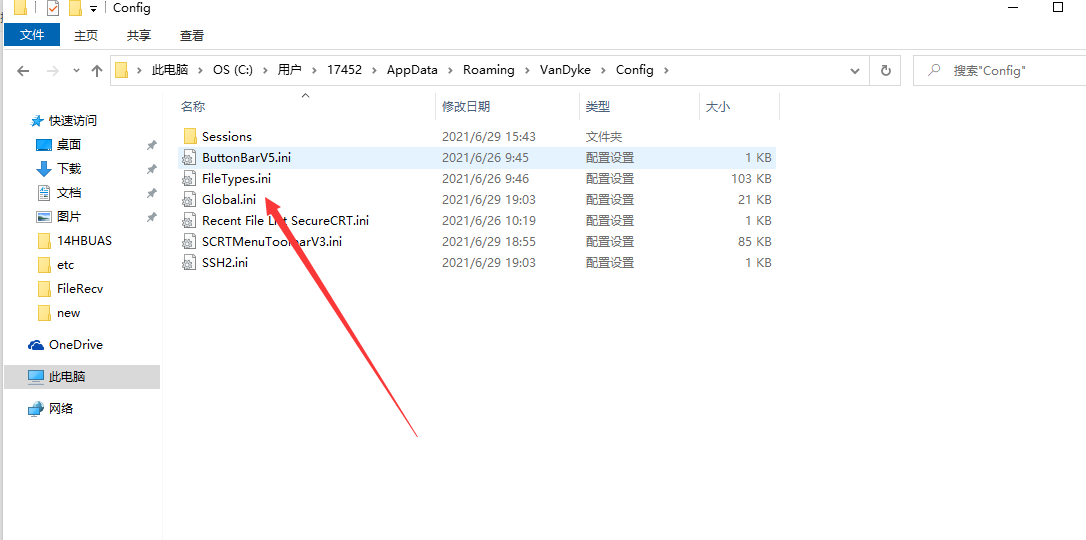The height and width of the screenshot is (540, 1086).
Task: Switch to the 主页 ribbon tab
Action: [87, 35]
